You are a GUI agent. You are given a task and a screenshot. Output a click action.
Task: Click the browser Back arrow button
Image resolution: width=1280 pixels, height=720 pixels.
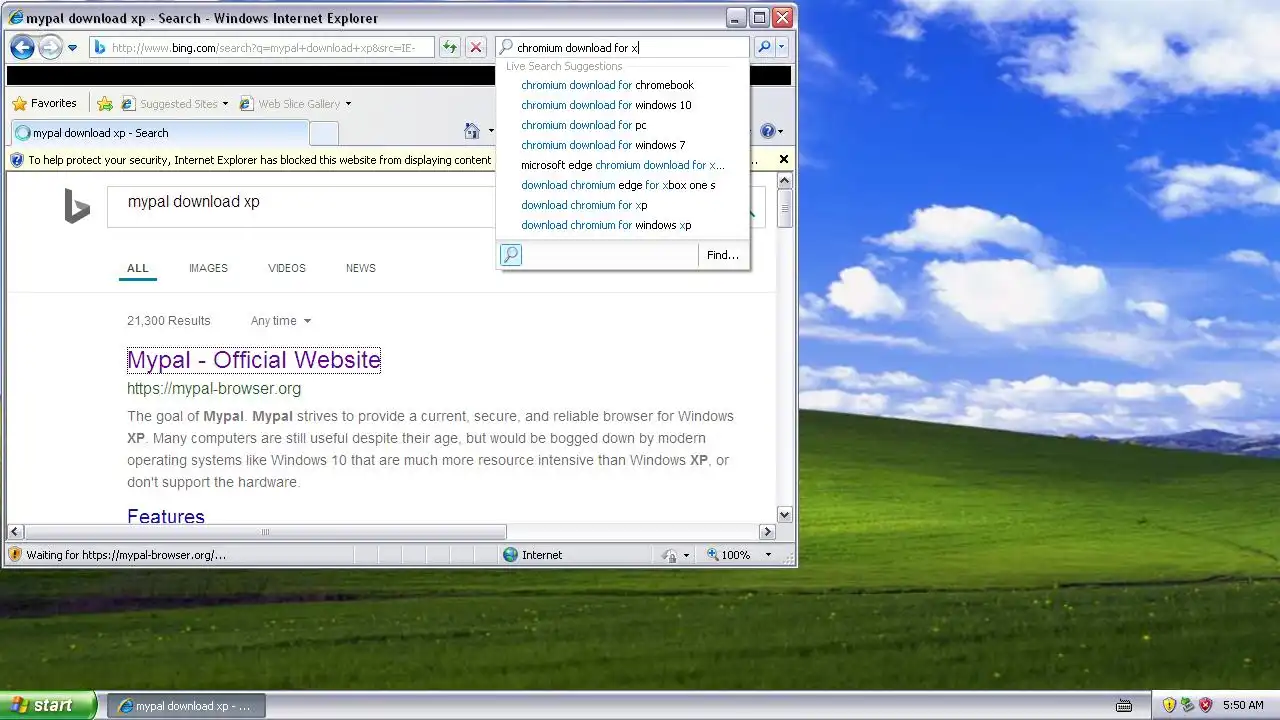[22, 47]
